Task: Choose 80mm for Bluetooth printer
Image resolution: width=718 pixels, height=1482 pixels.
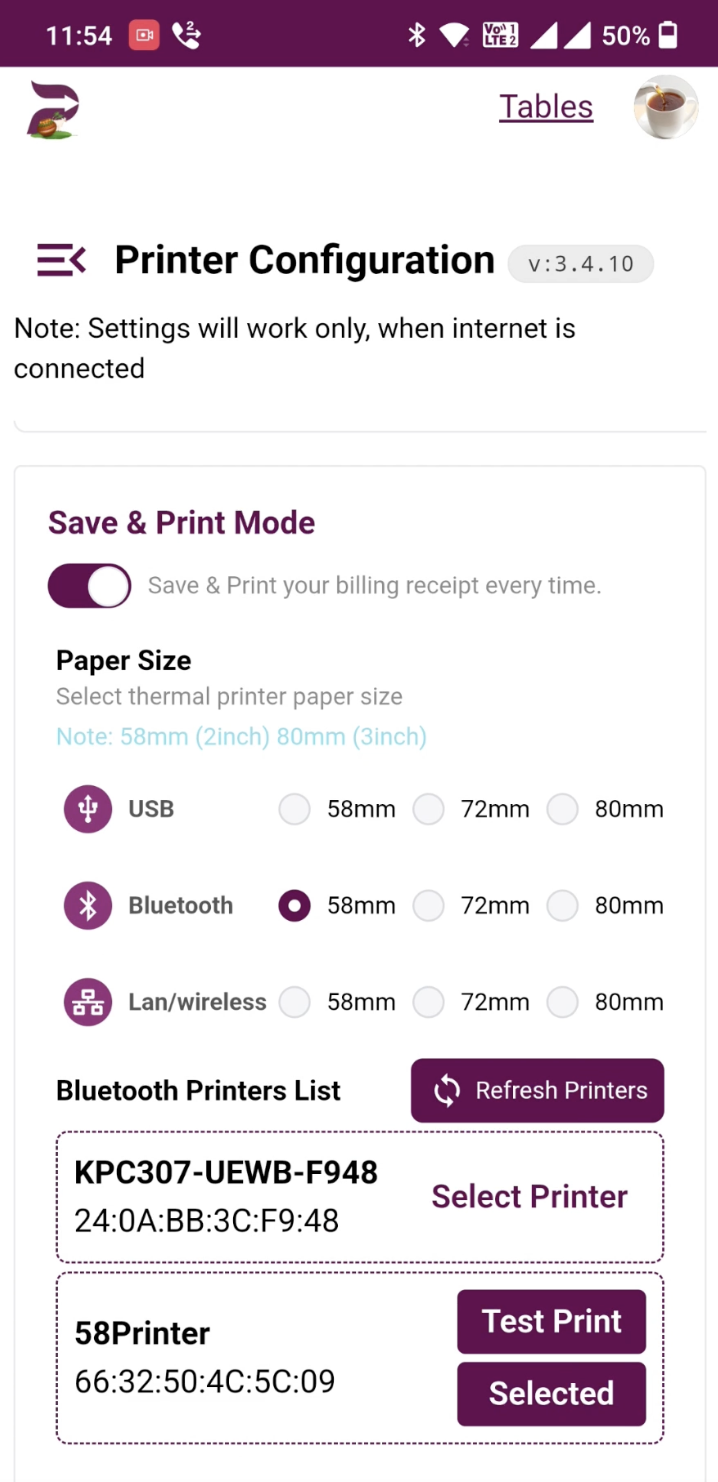Action: click(563, 906)
